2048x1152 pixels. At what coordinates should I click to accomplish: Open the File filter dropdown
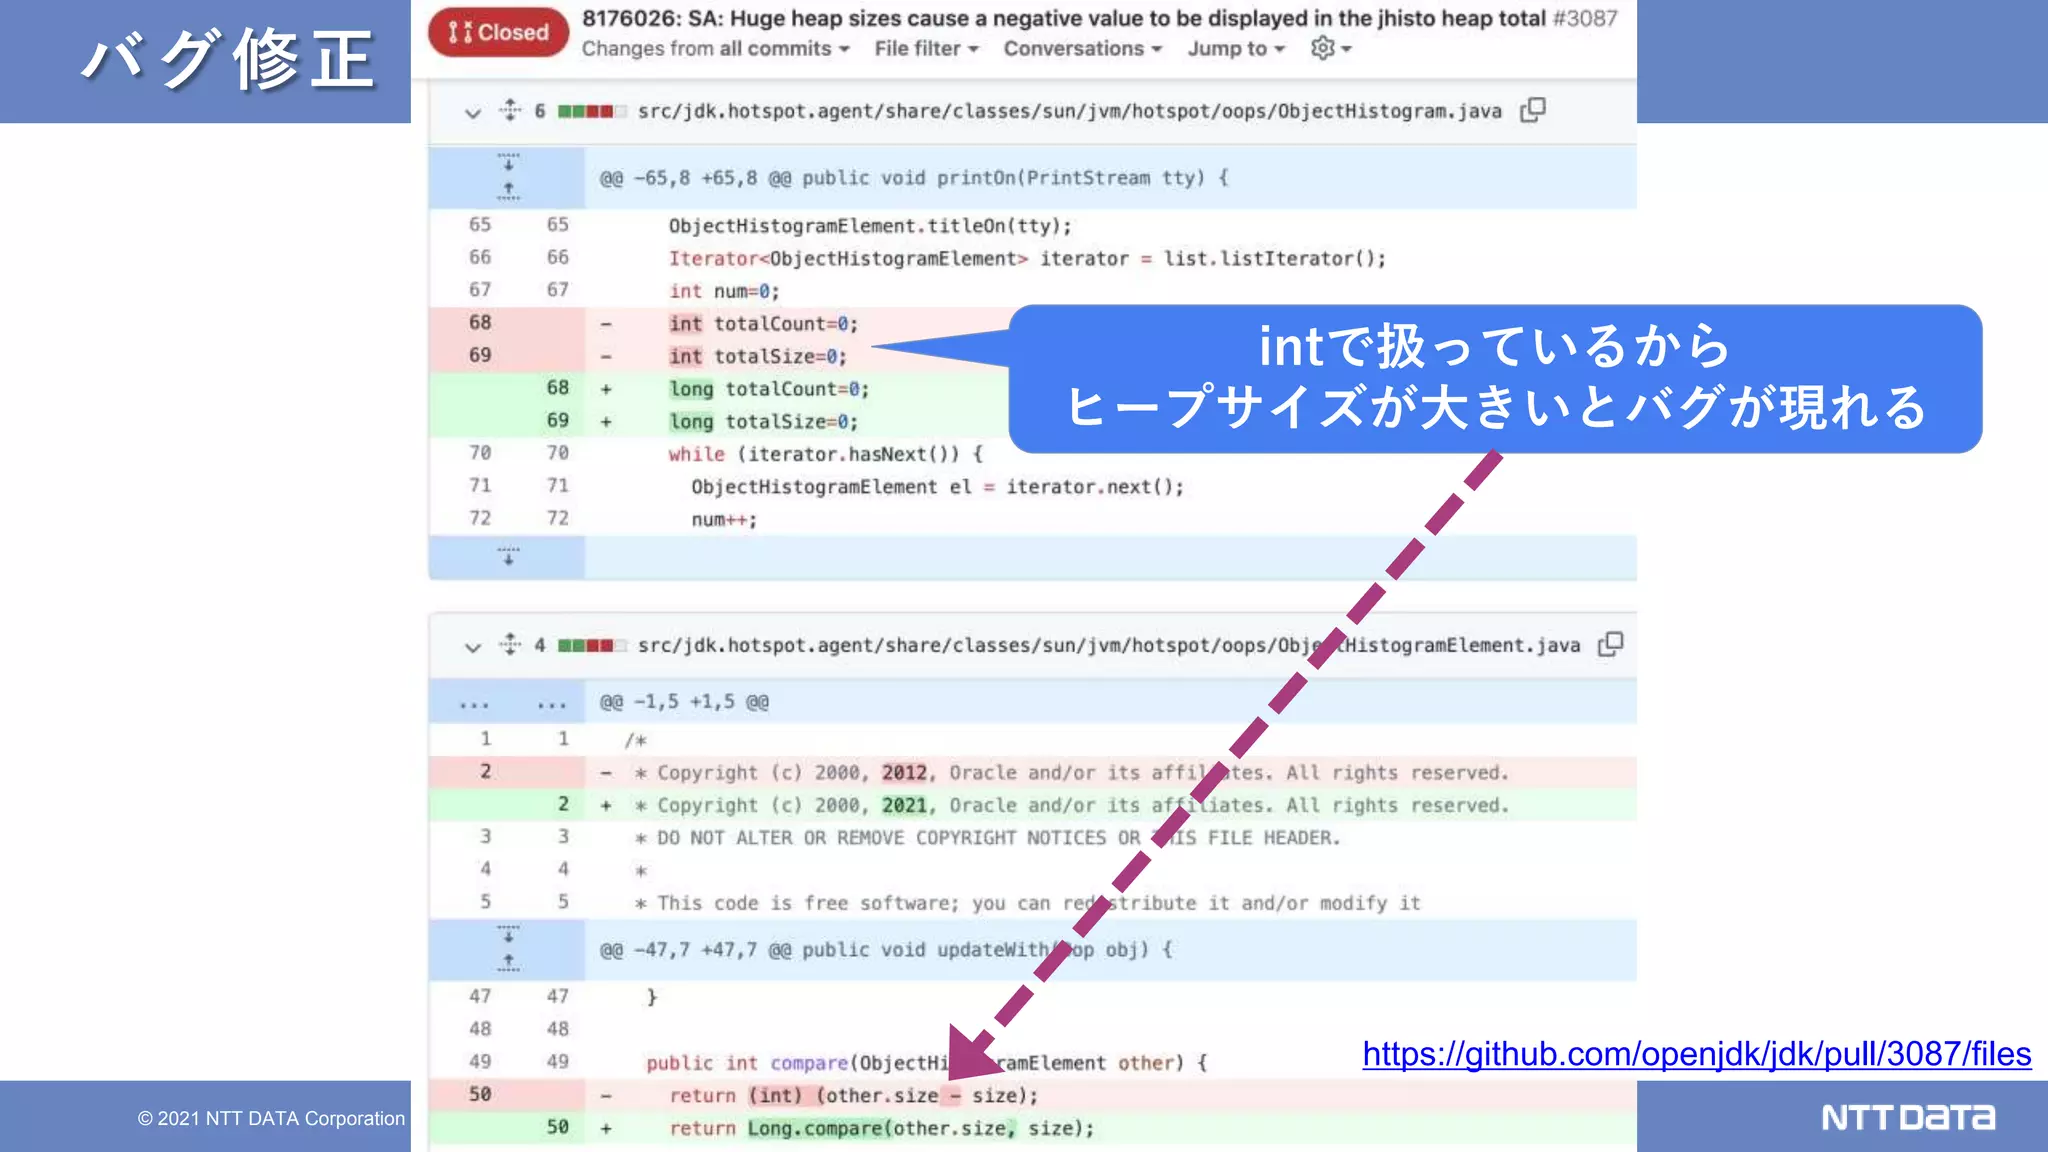coord(926,49)
